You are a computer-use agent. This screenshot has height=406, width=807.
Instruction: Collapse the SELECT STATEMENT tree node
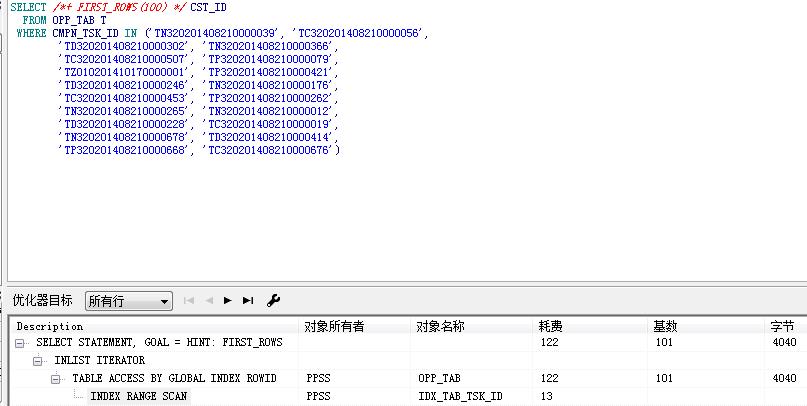[20, 343]
